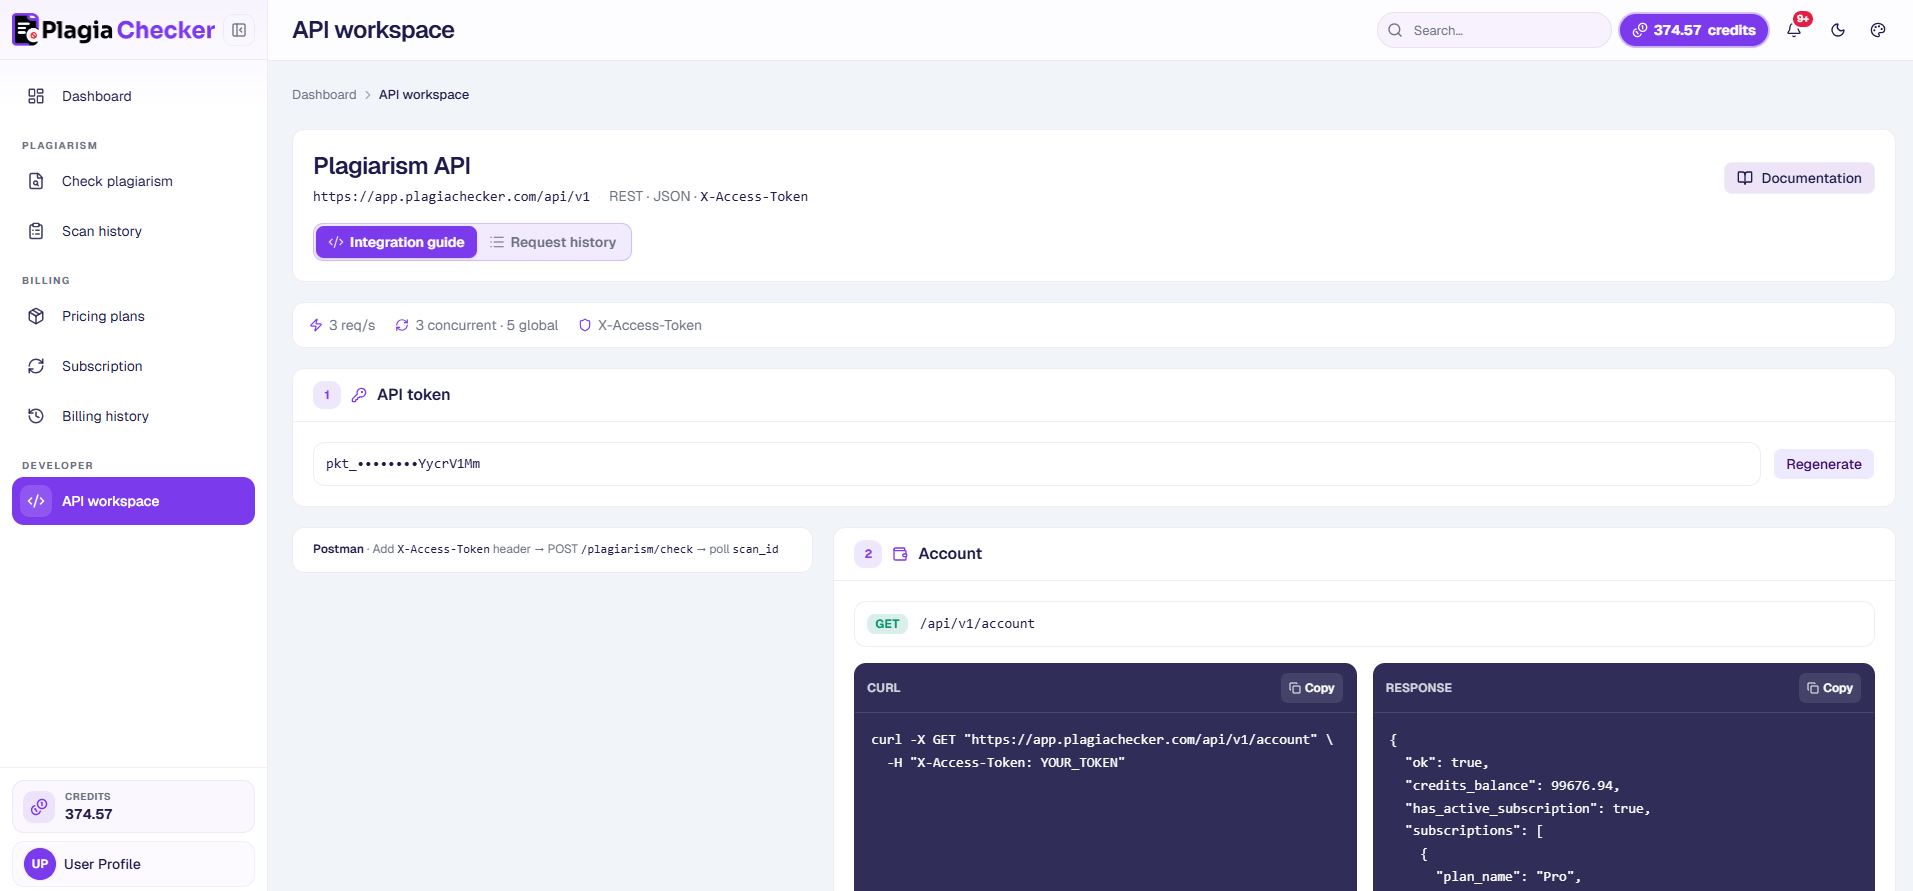Click the Pricing plans box icon
This screenshot has width=1913, height=891.
tap(36, 316)
